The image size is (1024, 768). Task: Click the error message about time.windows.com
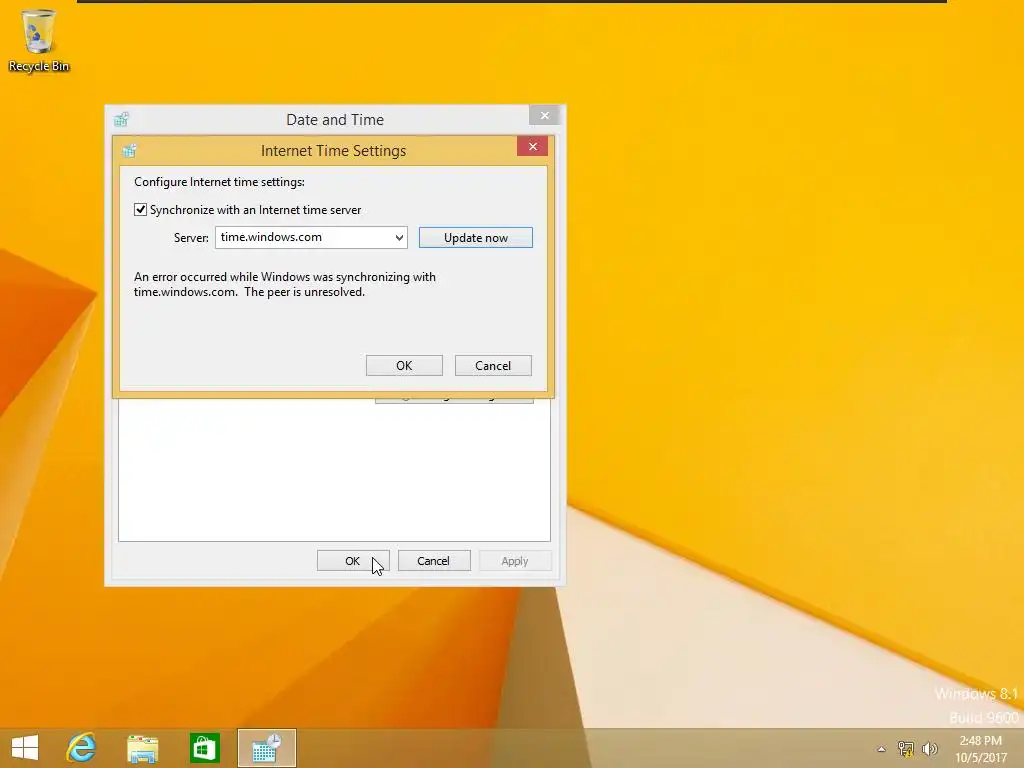[285, 284]
